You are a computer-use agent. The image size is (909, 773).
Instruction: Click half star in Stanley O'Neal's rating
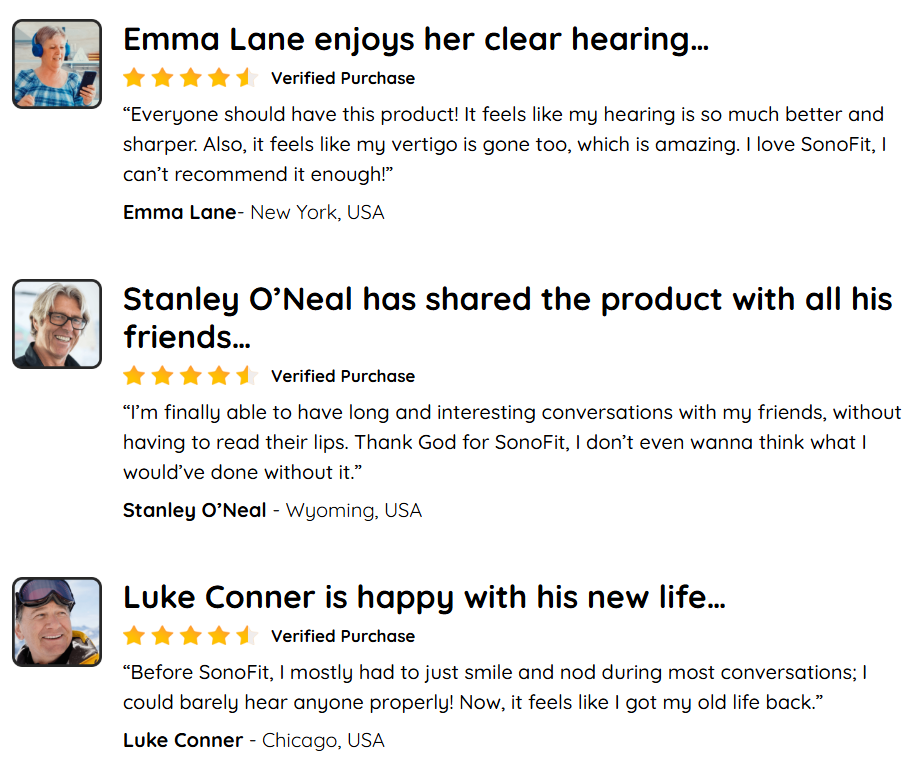pos(248,376)
